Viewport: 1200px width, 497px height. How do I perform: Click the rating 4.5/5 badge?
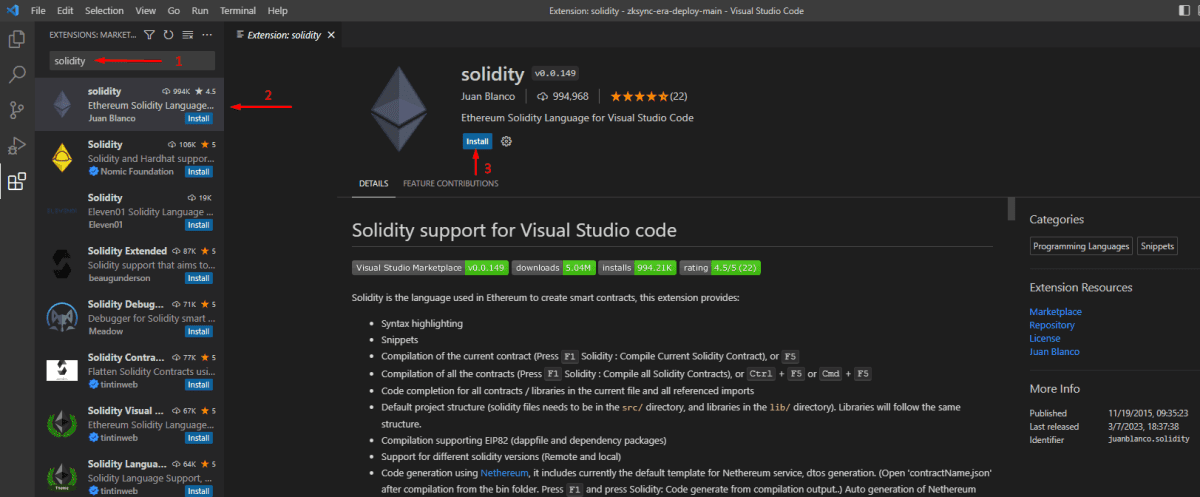[720, 268]
